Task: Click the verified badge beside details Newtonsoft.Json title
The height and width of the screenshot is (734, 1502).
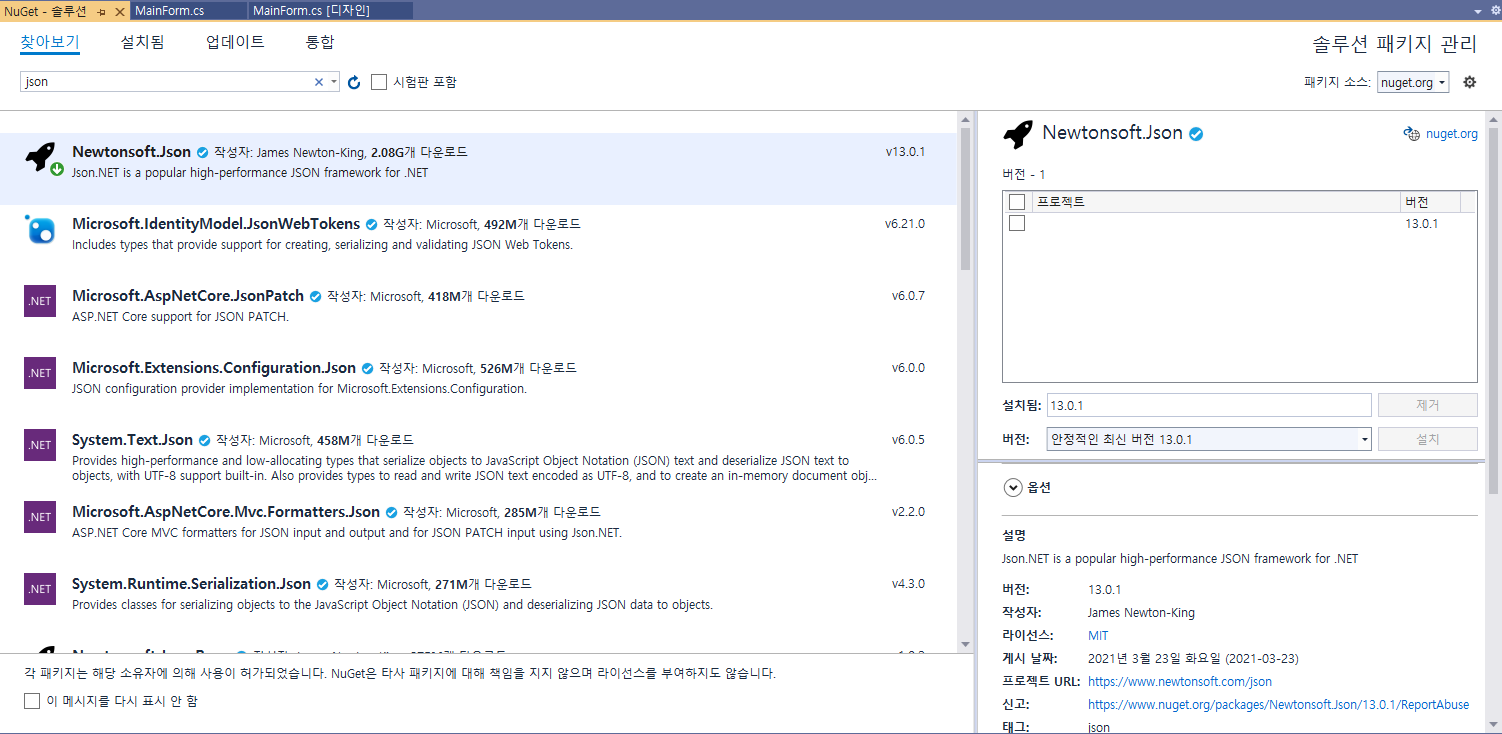Action: tap(1195, 134)
